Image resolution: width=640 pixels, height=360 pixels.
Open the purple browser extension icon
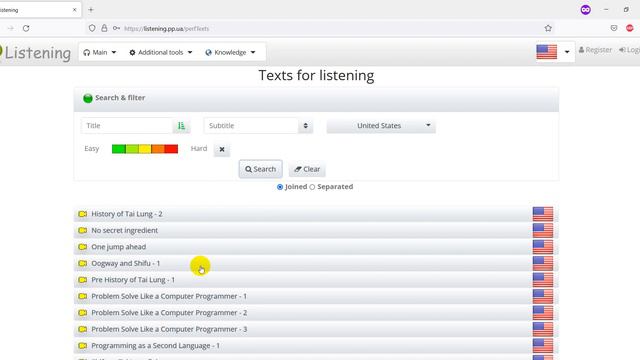pos(585,10)
